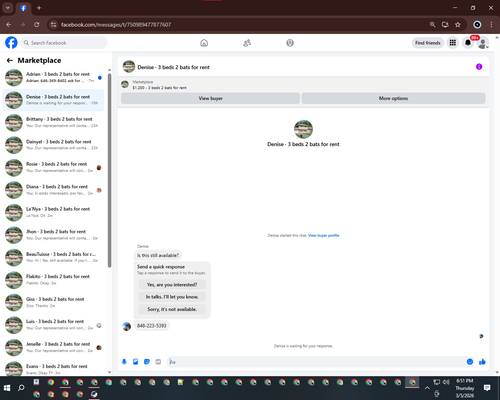Image resolution: width=500 pixels, height=400 pixels.
Task: Click the message text input field
Action: (x=317, y=362)
